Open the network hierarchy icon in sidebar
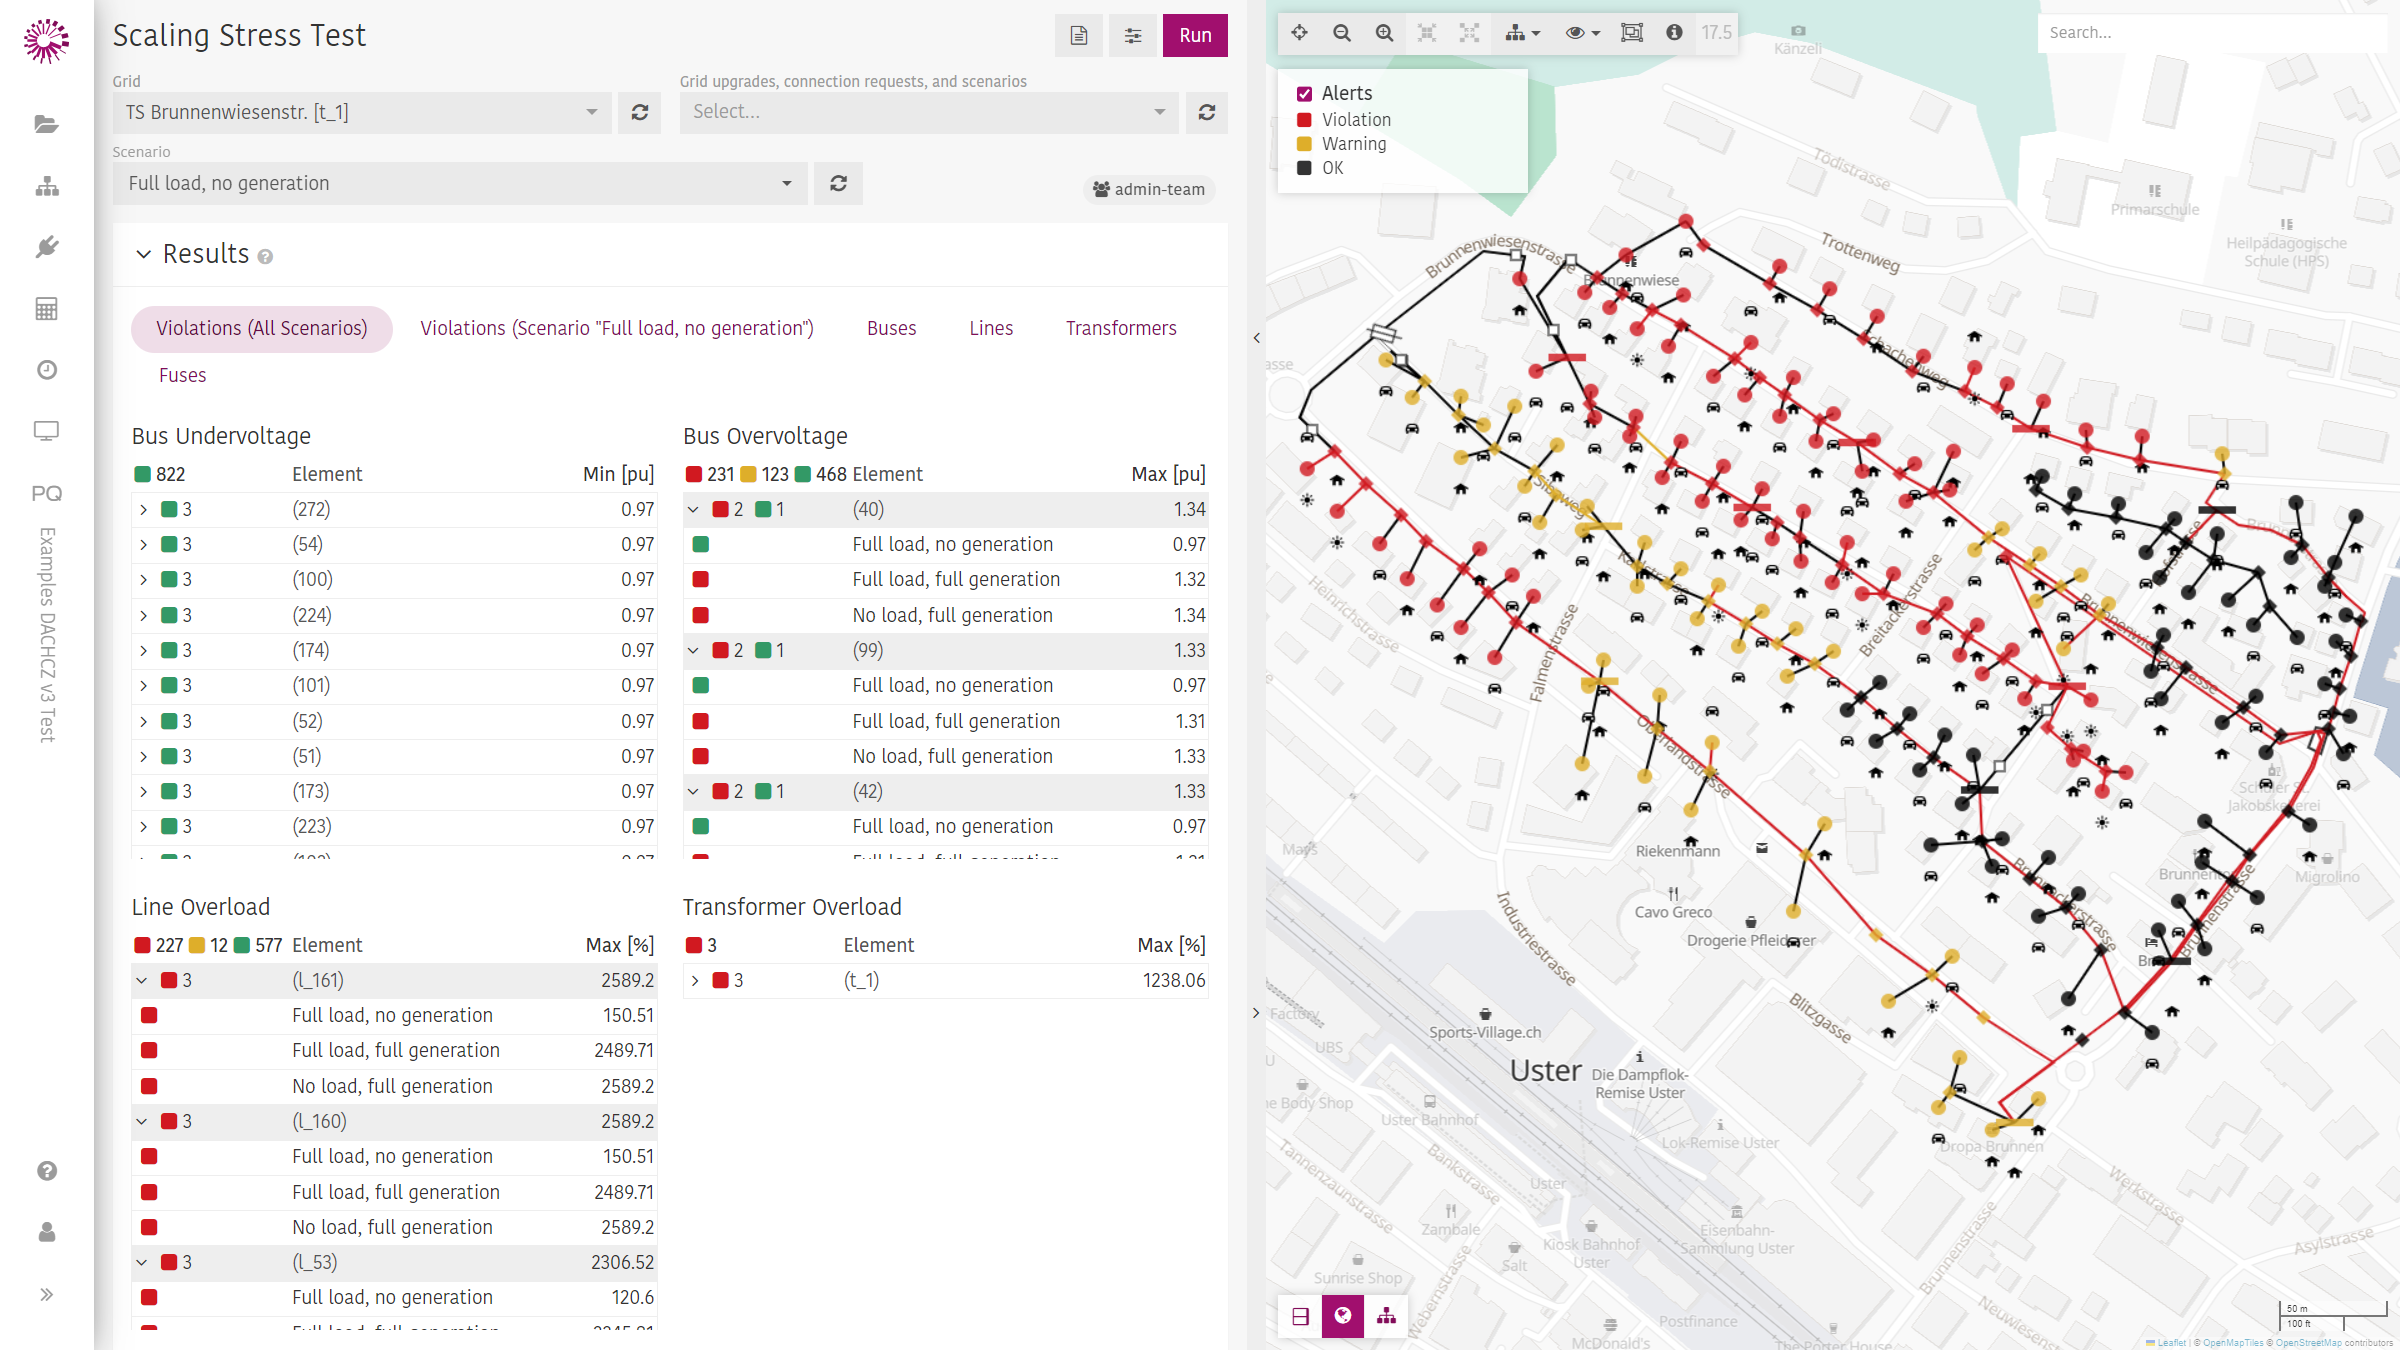The height and width of the screenshot is (1350, 2400). click(46, 186)
